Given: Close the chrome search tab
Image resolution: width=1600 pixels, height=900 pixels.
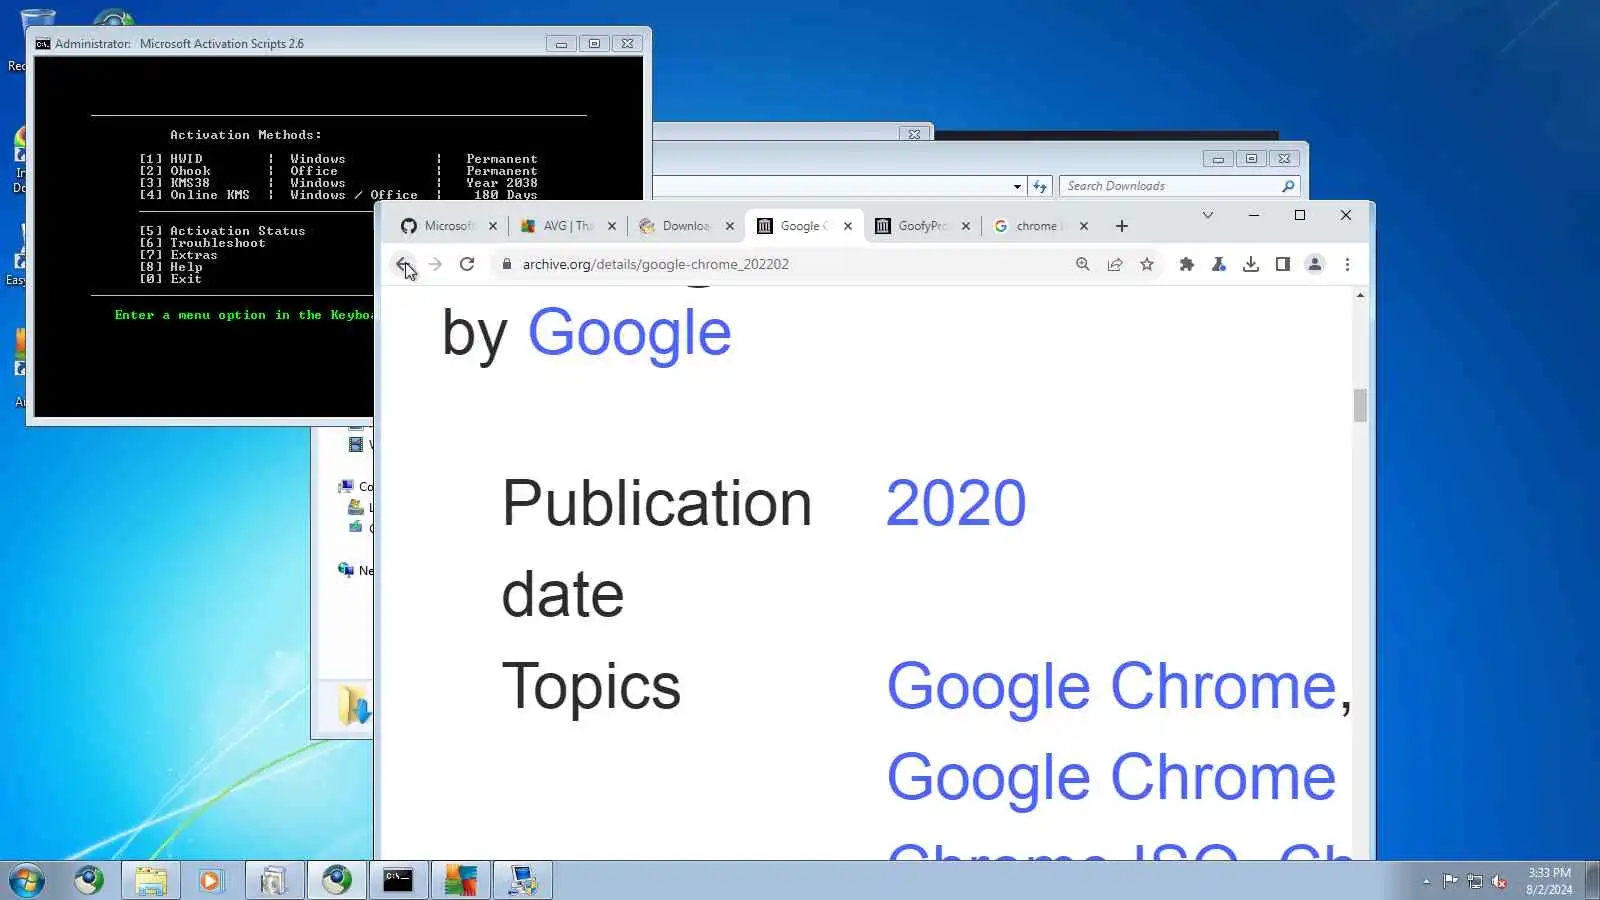Looking at the screenshot, I should coord(1084,226).
